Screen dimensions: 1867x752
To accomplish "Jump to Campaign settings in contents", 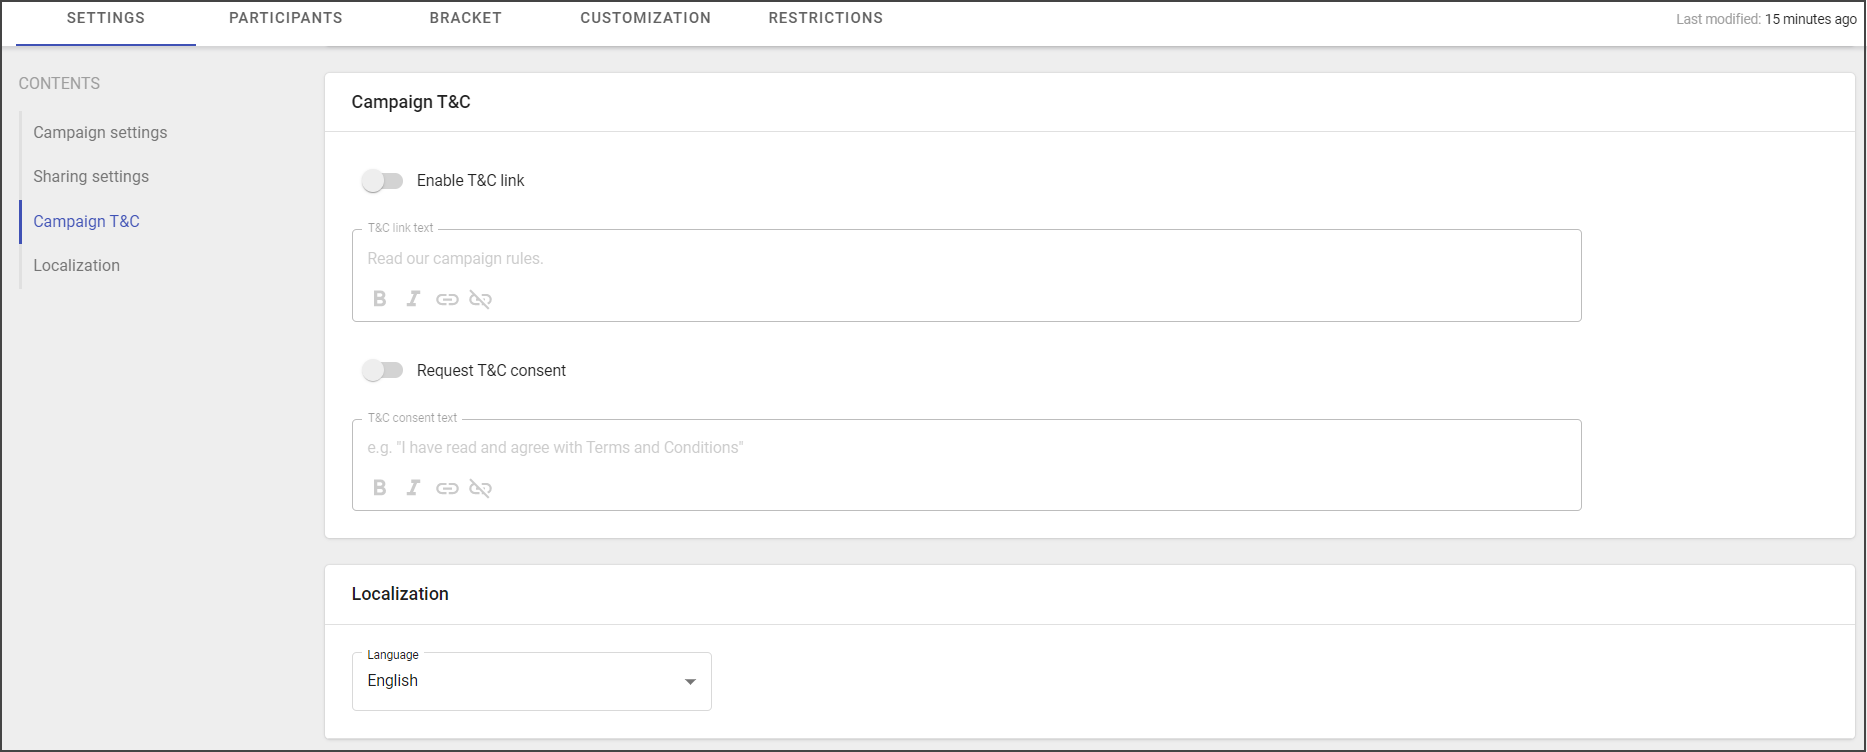I will click(100, 132).
